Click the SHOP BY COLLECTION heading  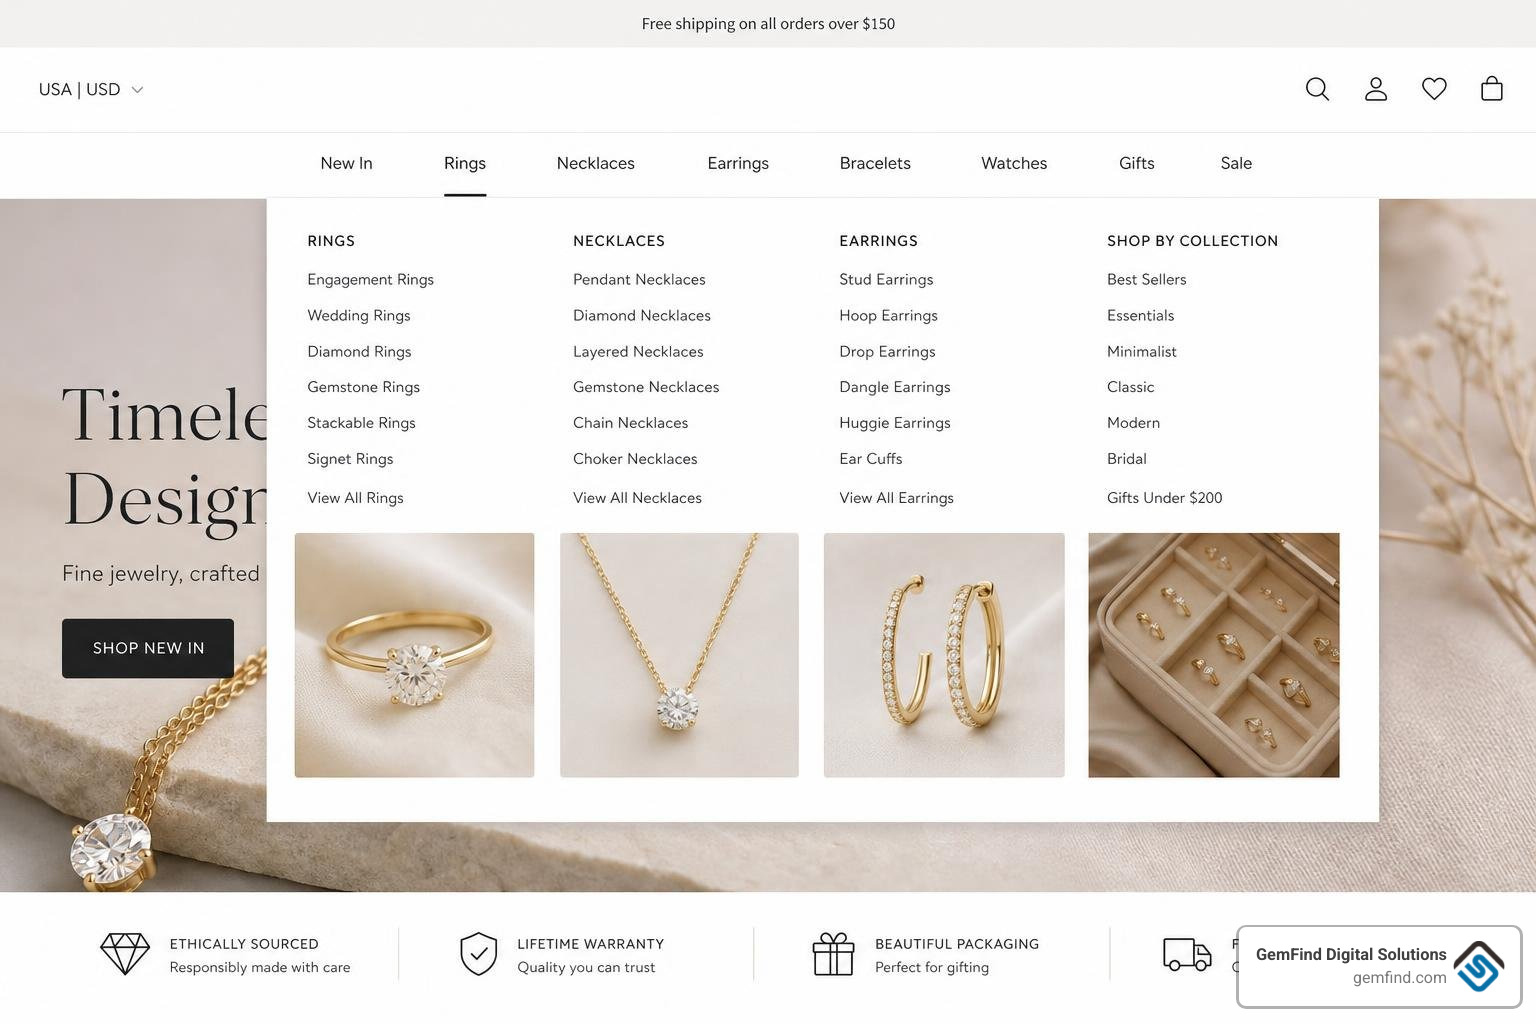[1192, 241]
